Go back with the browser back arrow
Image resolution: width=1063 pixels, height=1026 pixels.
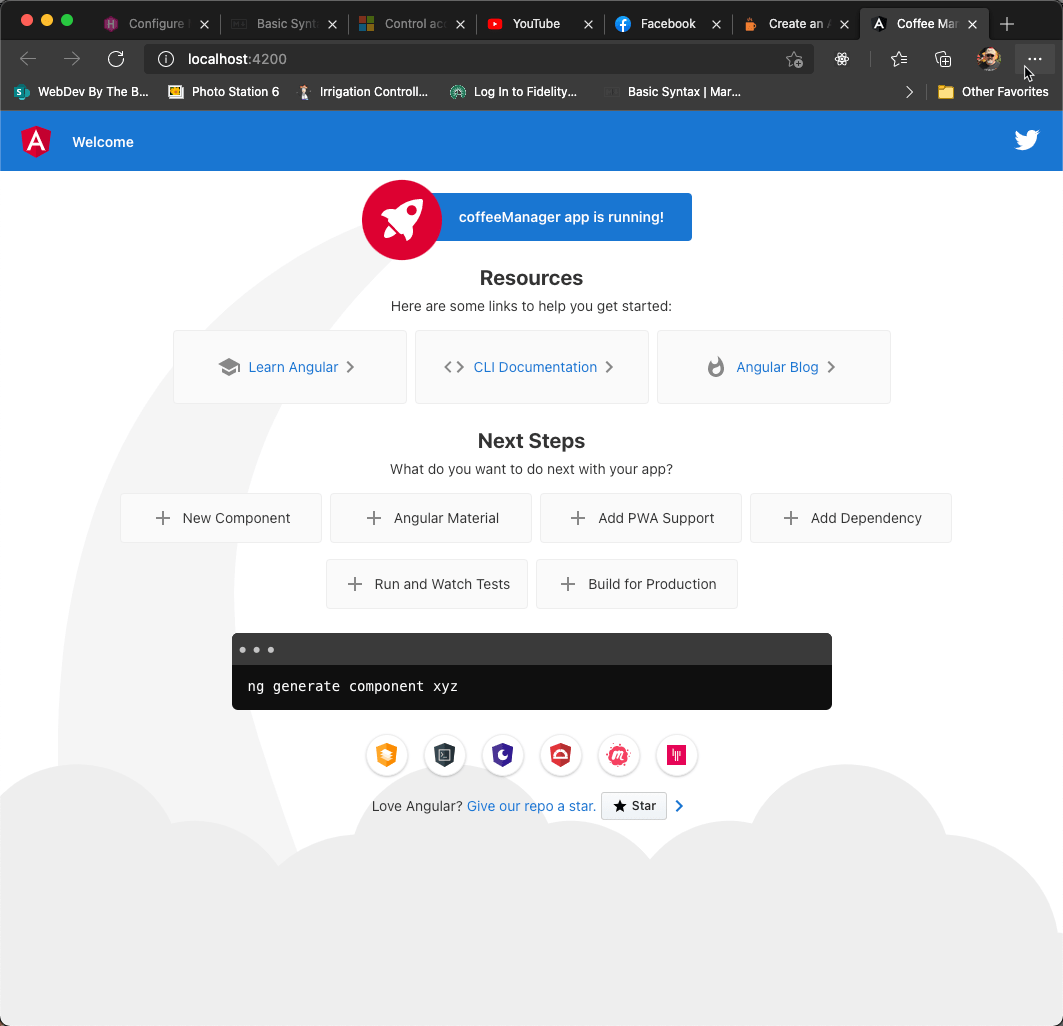(x=28, y=59)
